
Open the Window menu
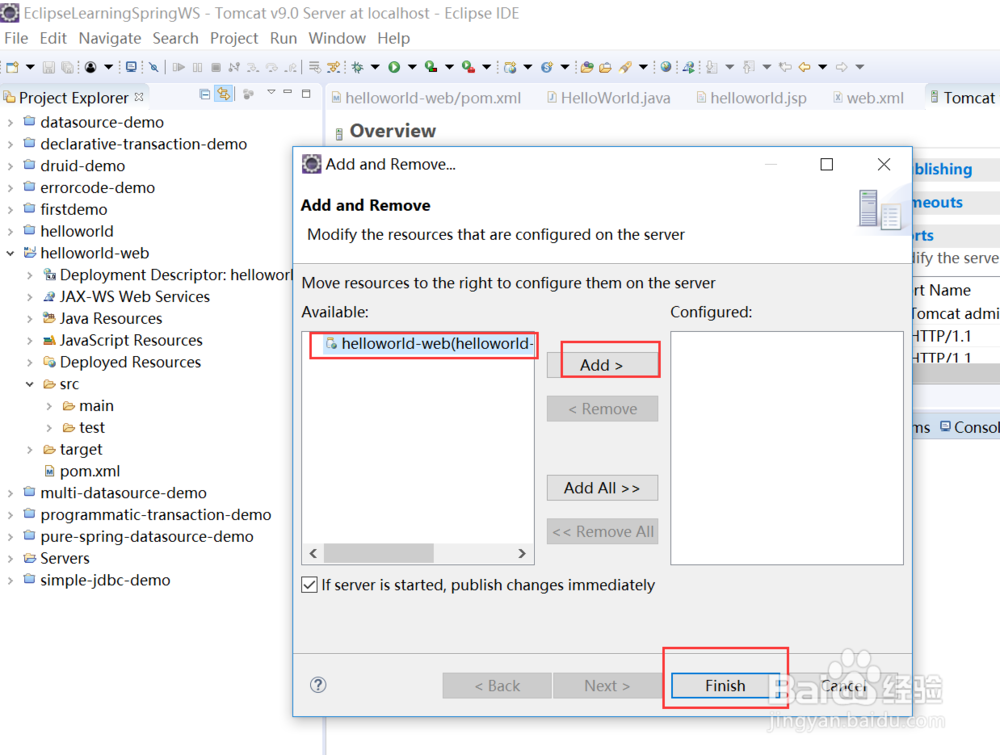click(x=337, y=38)
